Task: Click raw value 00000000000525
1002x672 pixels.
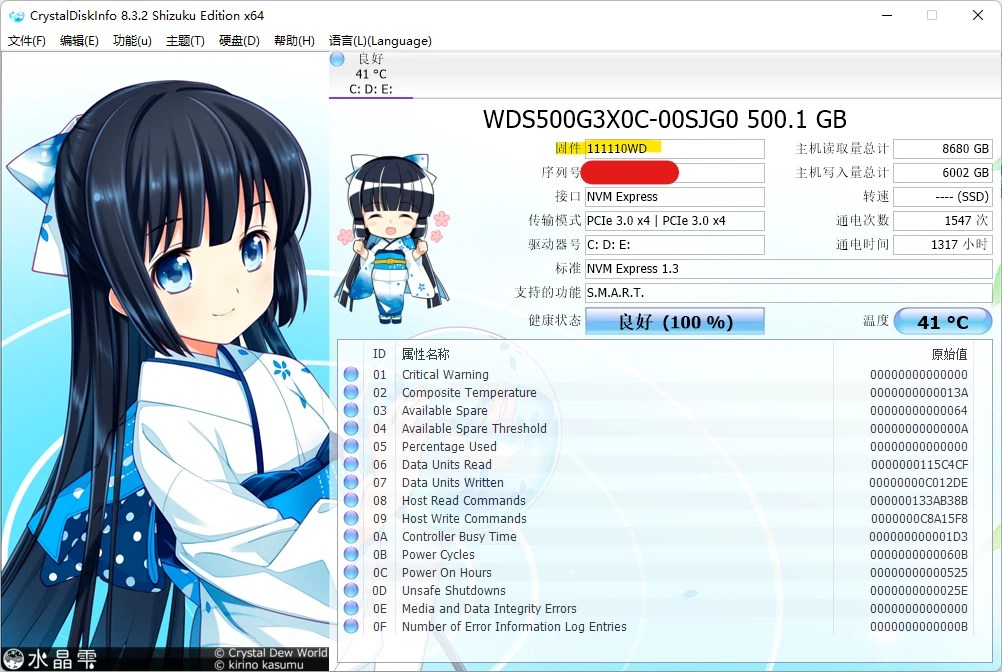Action: [x=919, y=572]
